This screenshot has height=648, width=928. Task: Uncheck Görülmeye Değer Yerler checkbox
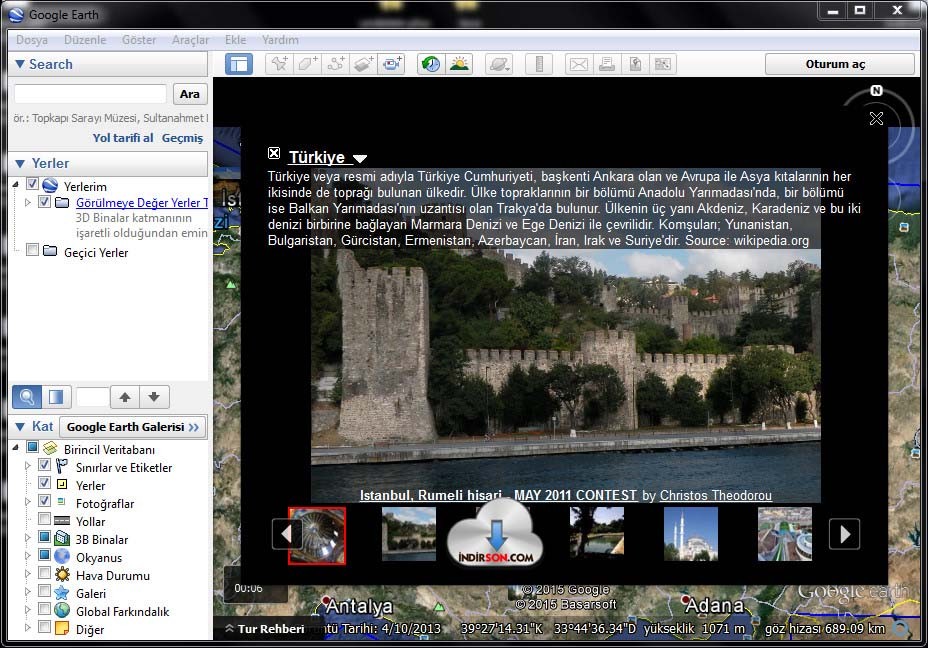44,202
